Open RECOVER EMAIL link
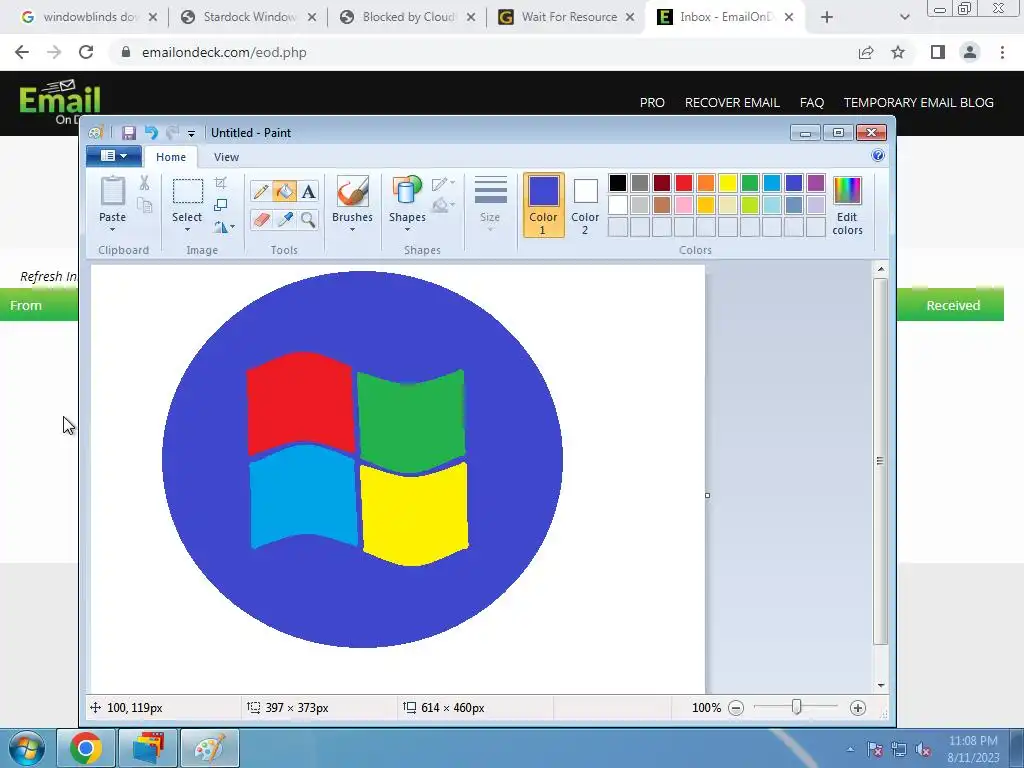1024x768 pixels. tap(732, 103)
